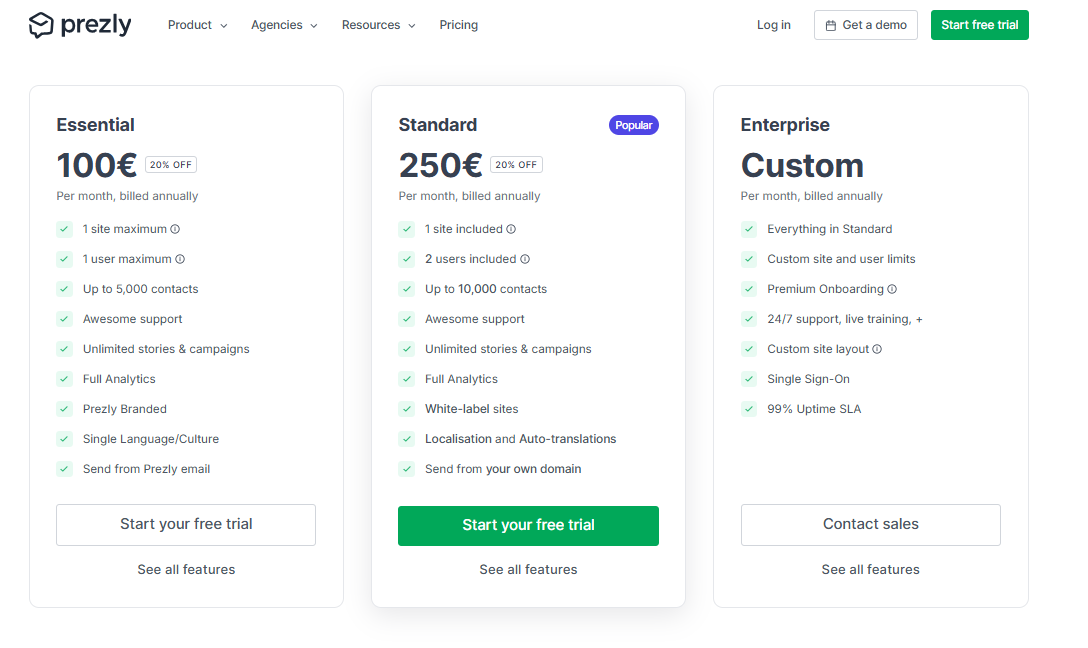Screen dimensions: 1088x648
Task: Click Start free trial in header
Action: (979, 25)
